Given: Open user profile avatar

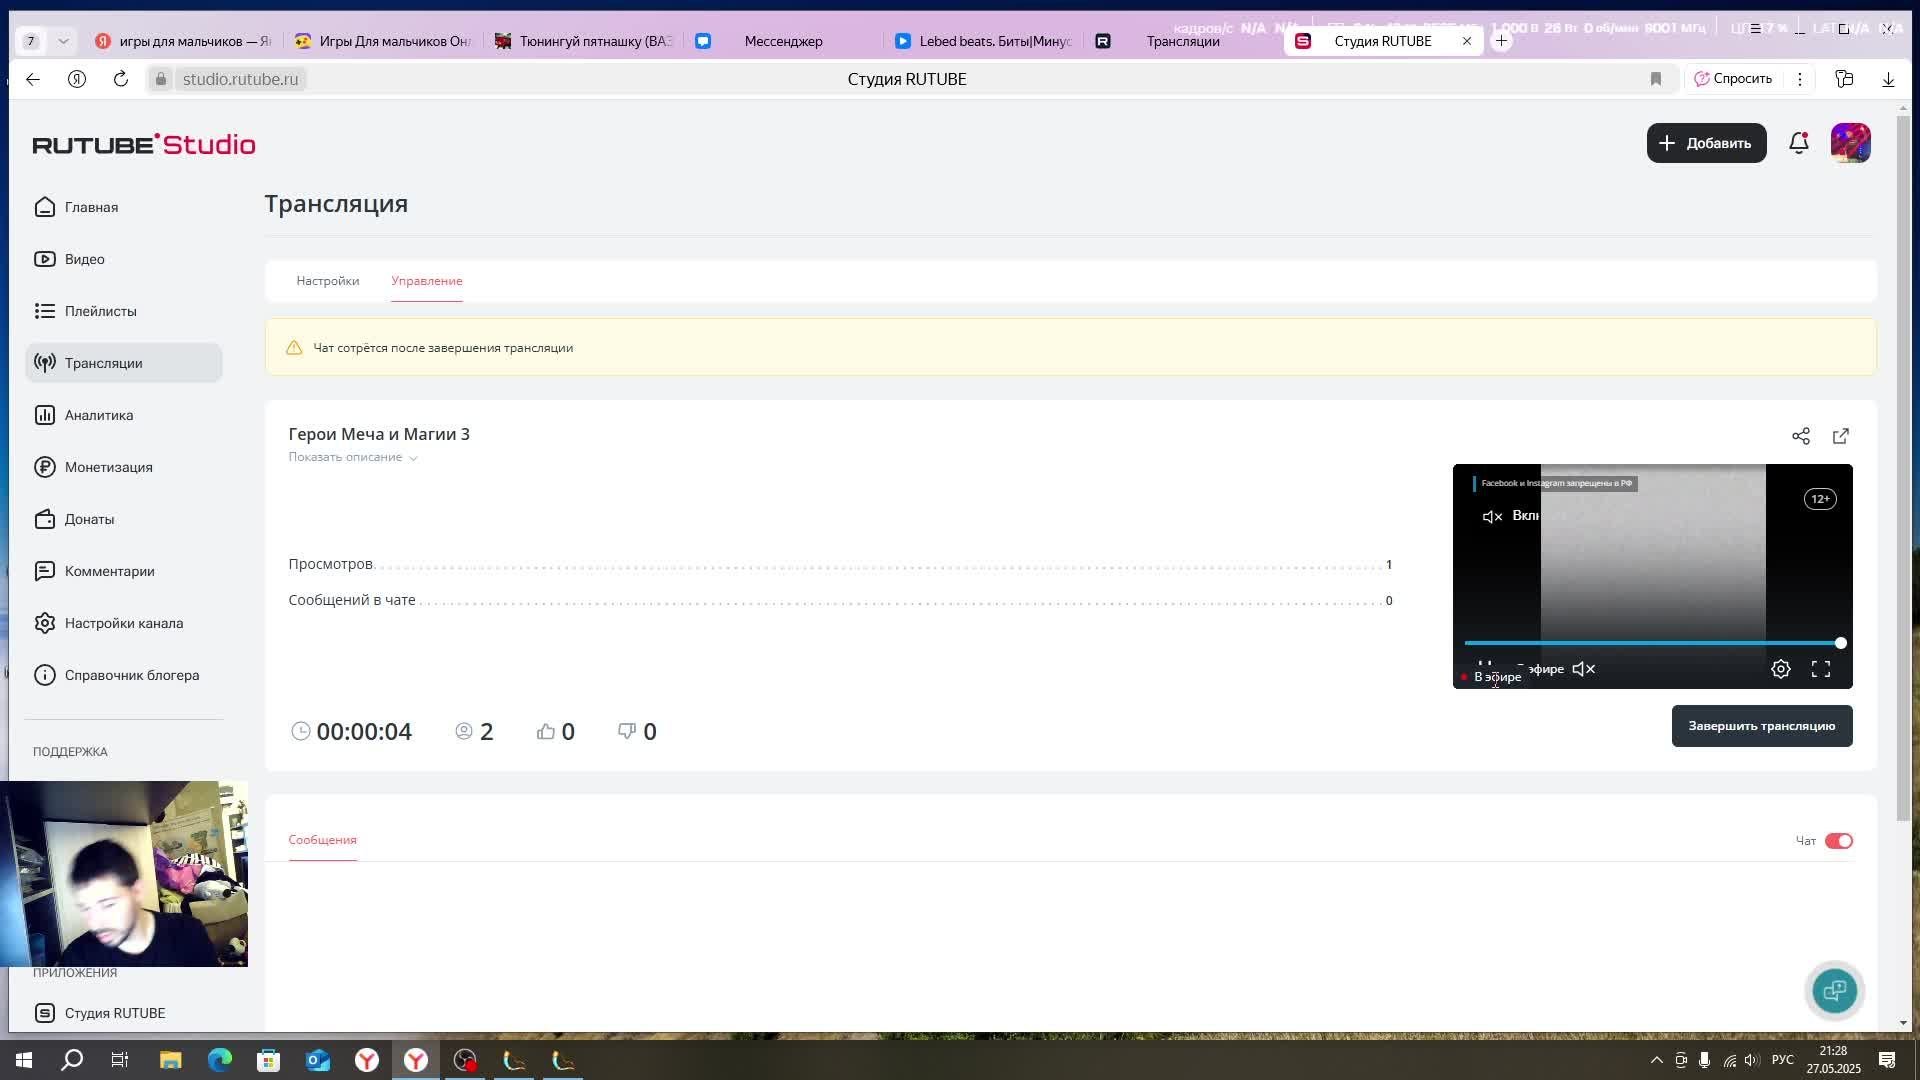Looking at the screenshot, I should pyautogui.click(x=1850, y=143).
